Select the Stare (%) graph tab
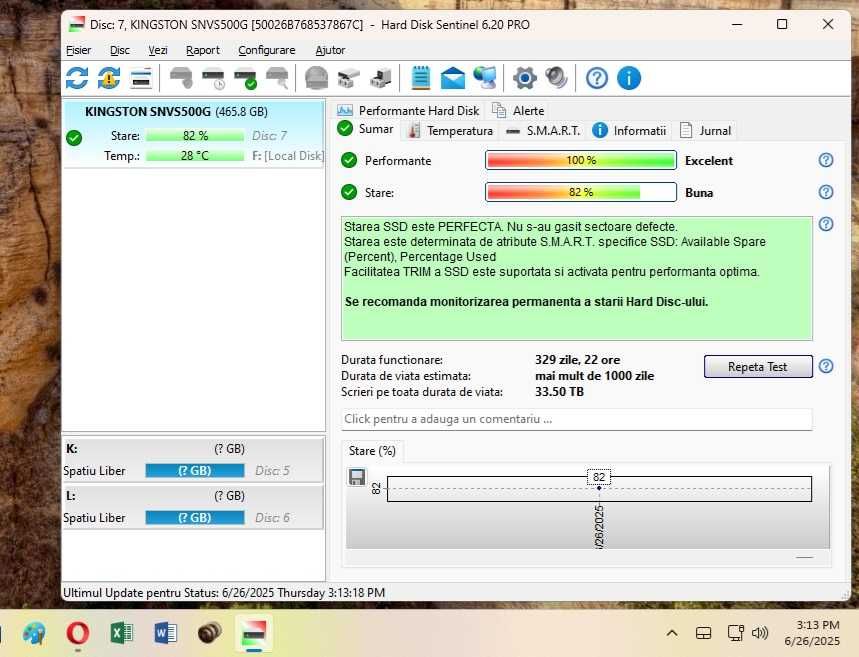 (373, 451)
